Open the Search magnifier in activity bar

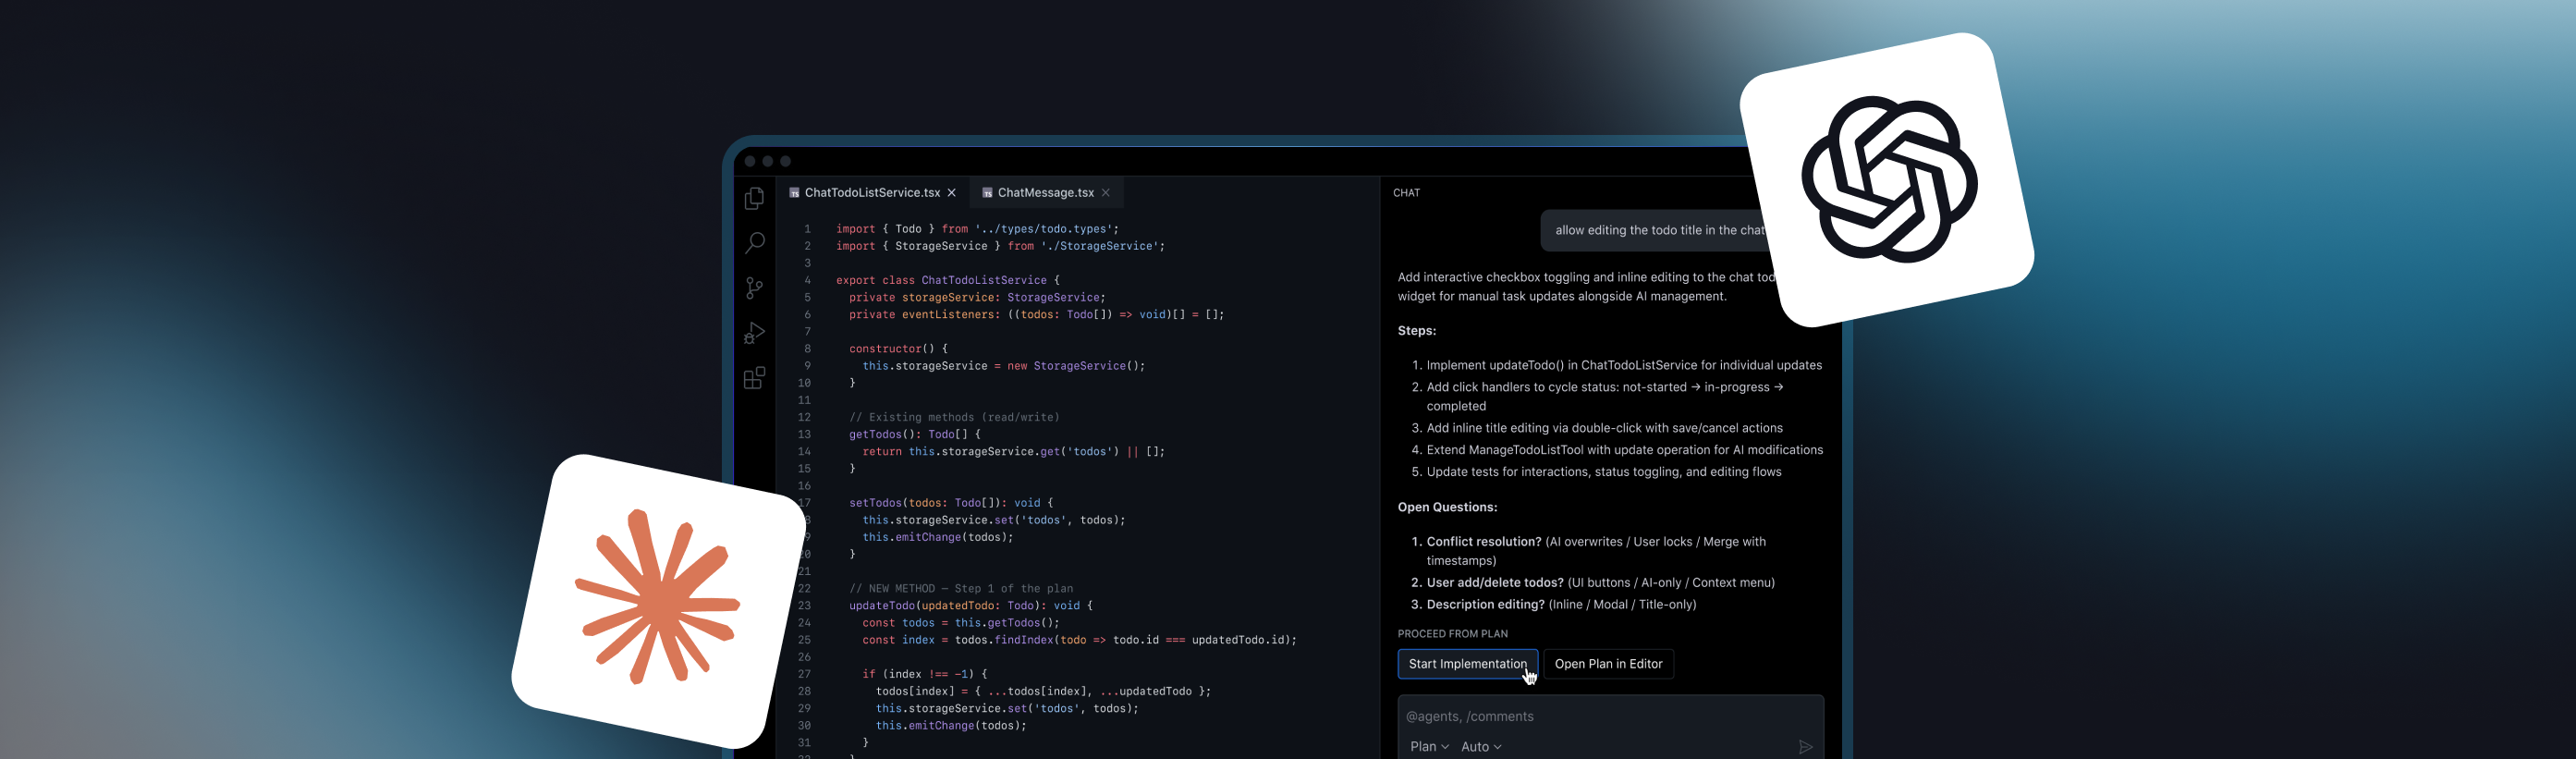(x=755, y=243)
